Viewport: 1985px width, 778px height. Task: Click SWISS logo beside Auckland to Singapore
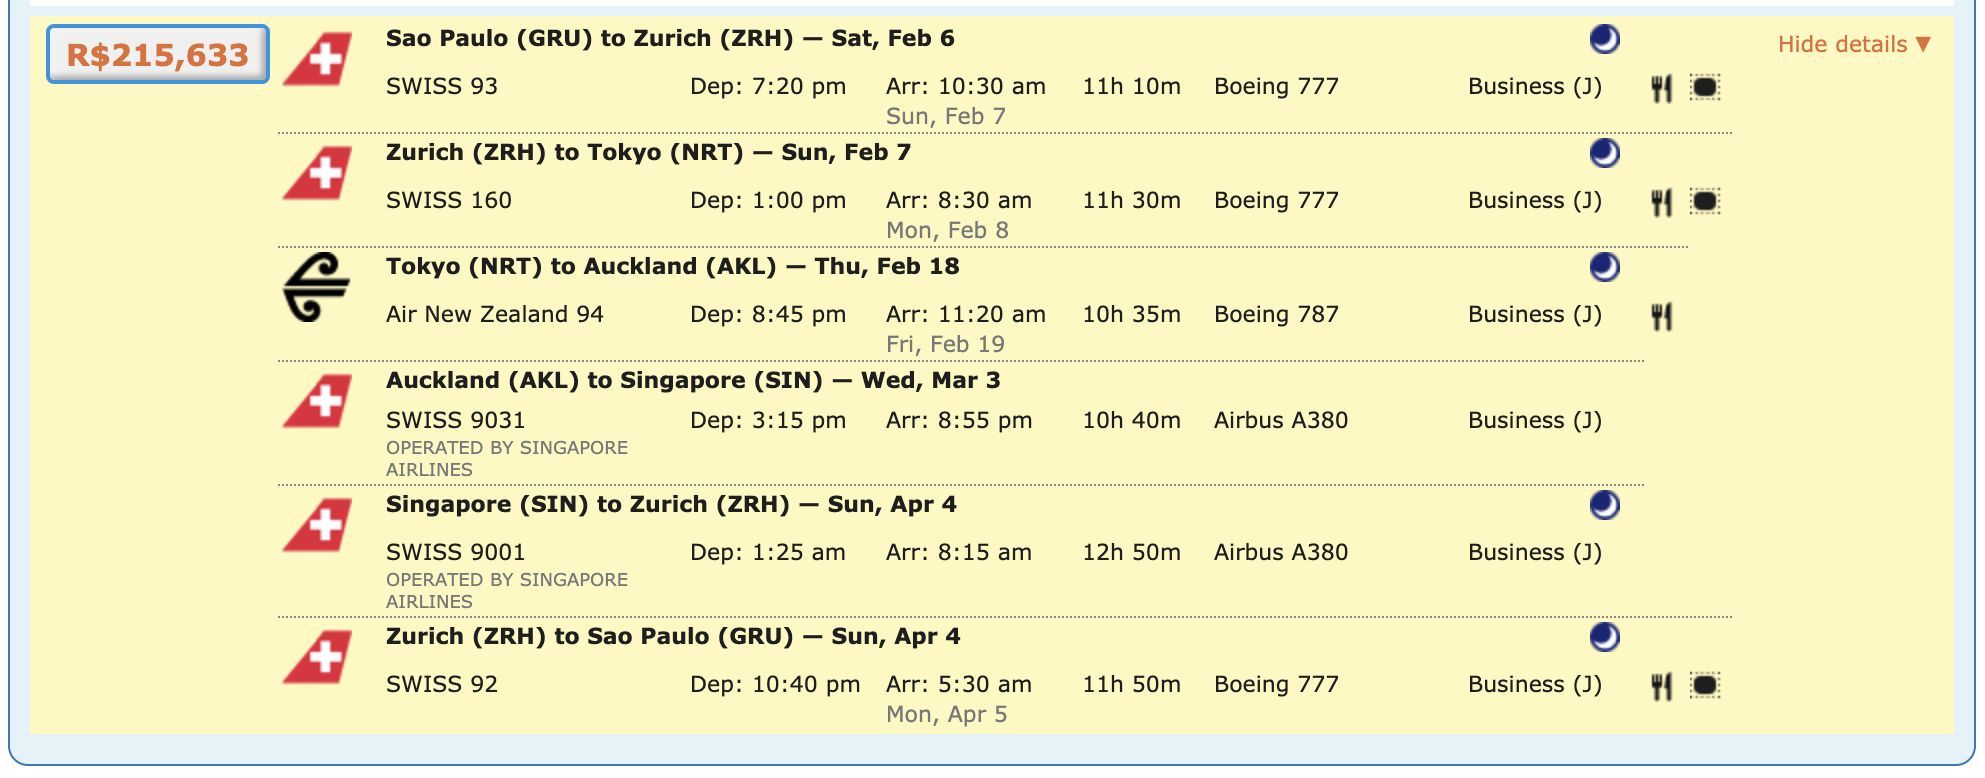317,402
